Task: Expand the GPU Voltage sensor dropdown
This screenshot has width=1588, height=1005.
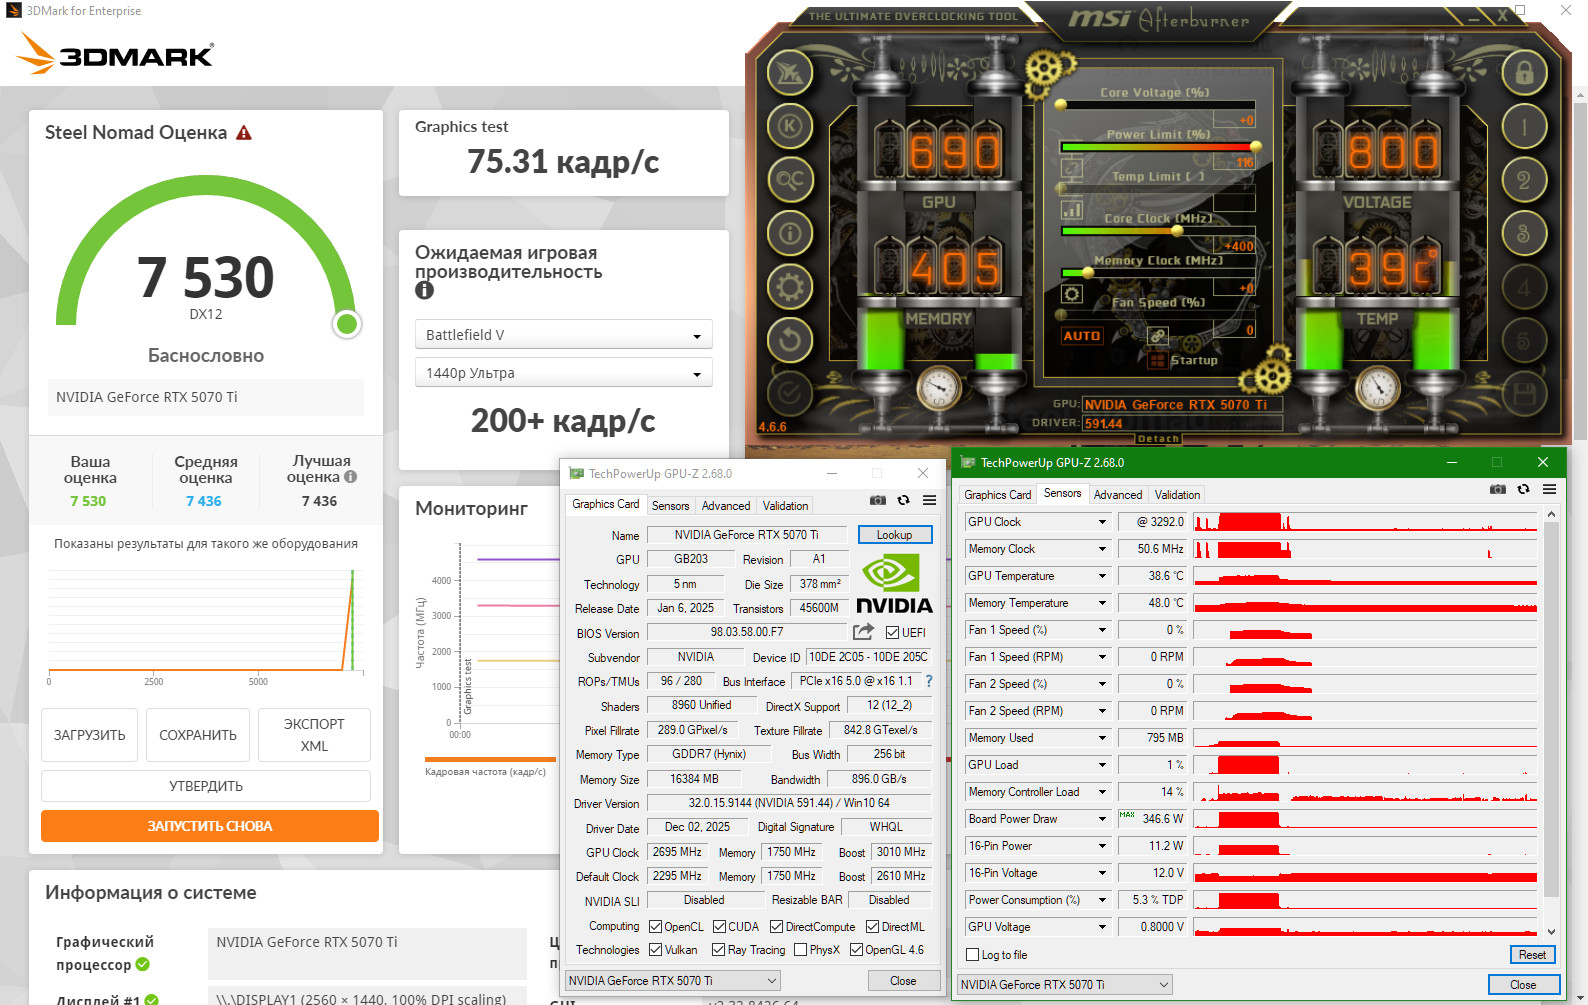Action: 1103,927
